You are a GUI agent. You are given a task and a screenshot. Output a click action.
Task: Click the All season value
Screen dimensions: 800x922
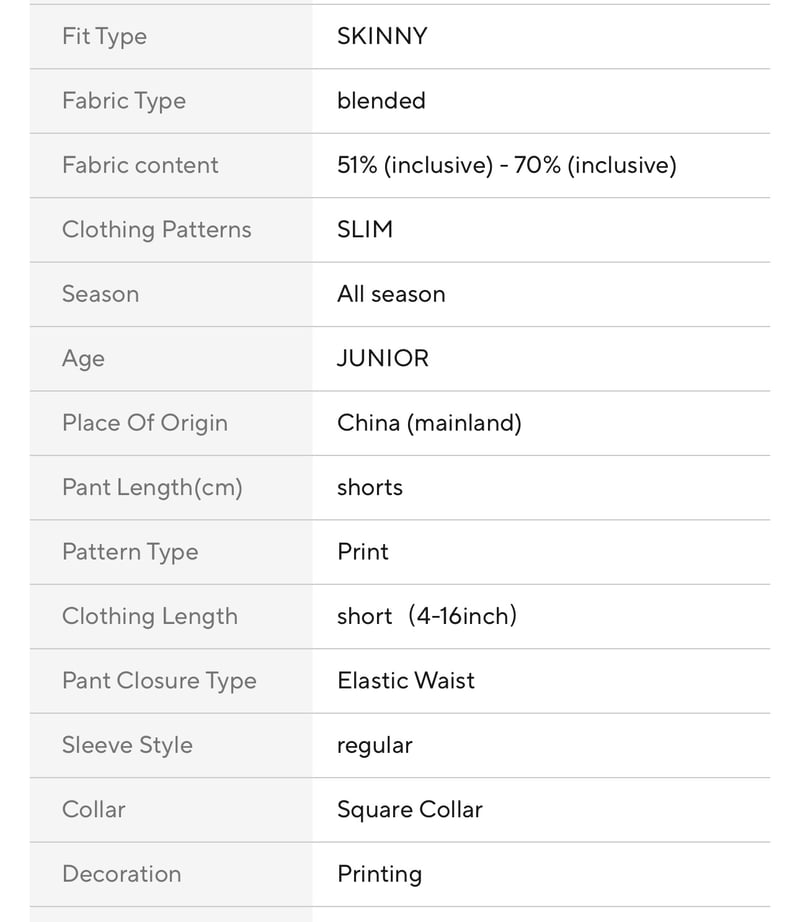[391, 294]
